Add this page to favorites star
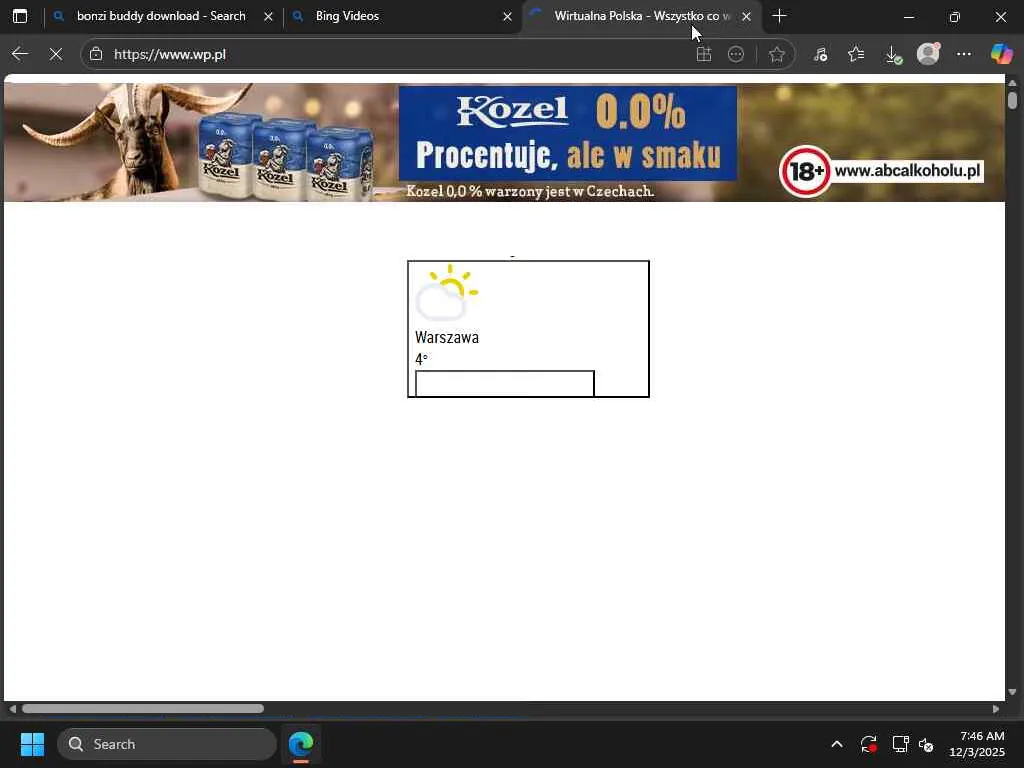The image size is (1024, 768). [776, 54]
